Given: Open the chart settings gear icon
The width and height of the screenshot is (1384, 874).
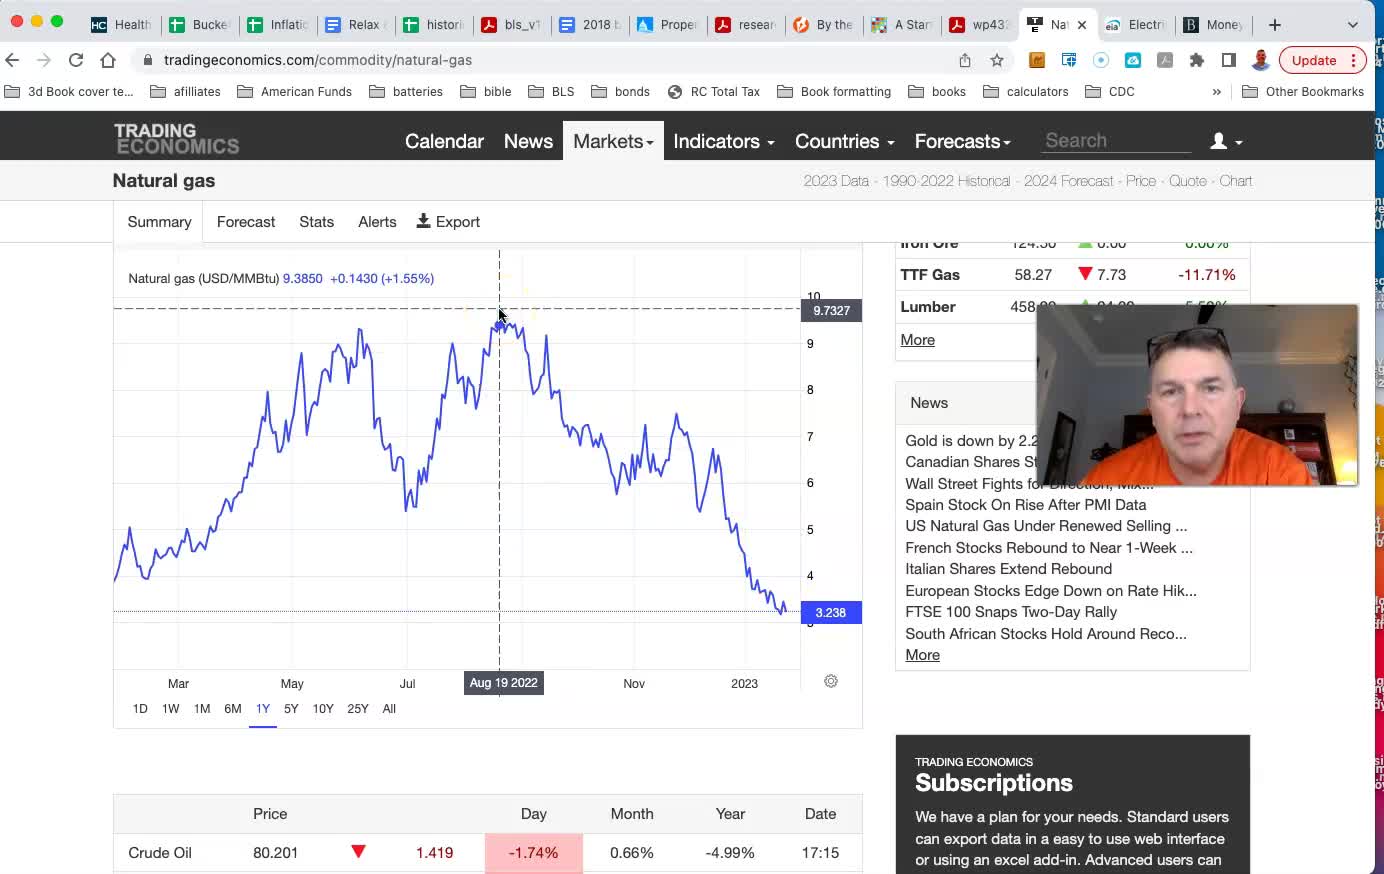Looking at the screenshot, I should click(831, 681).
